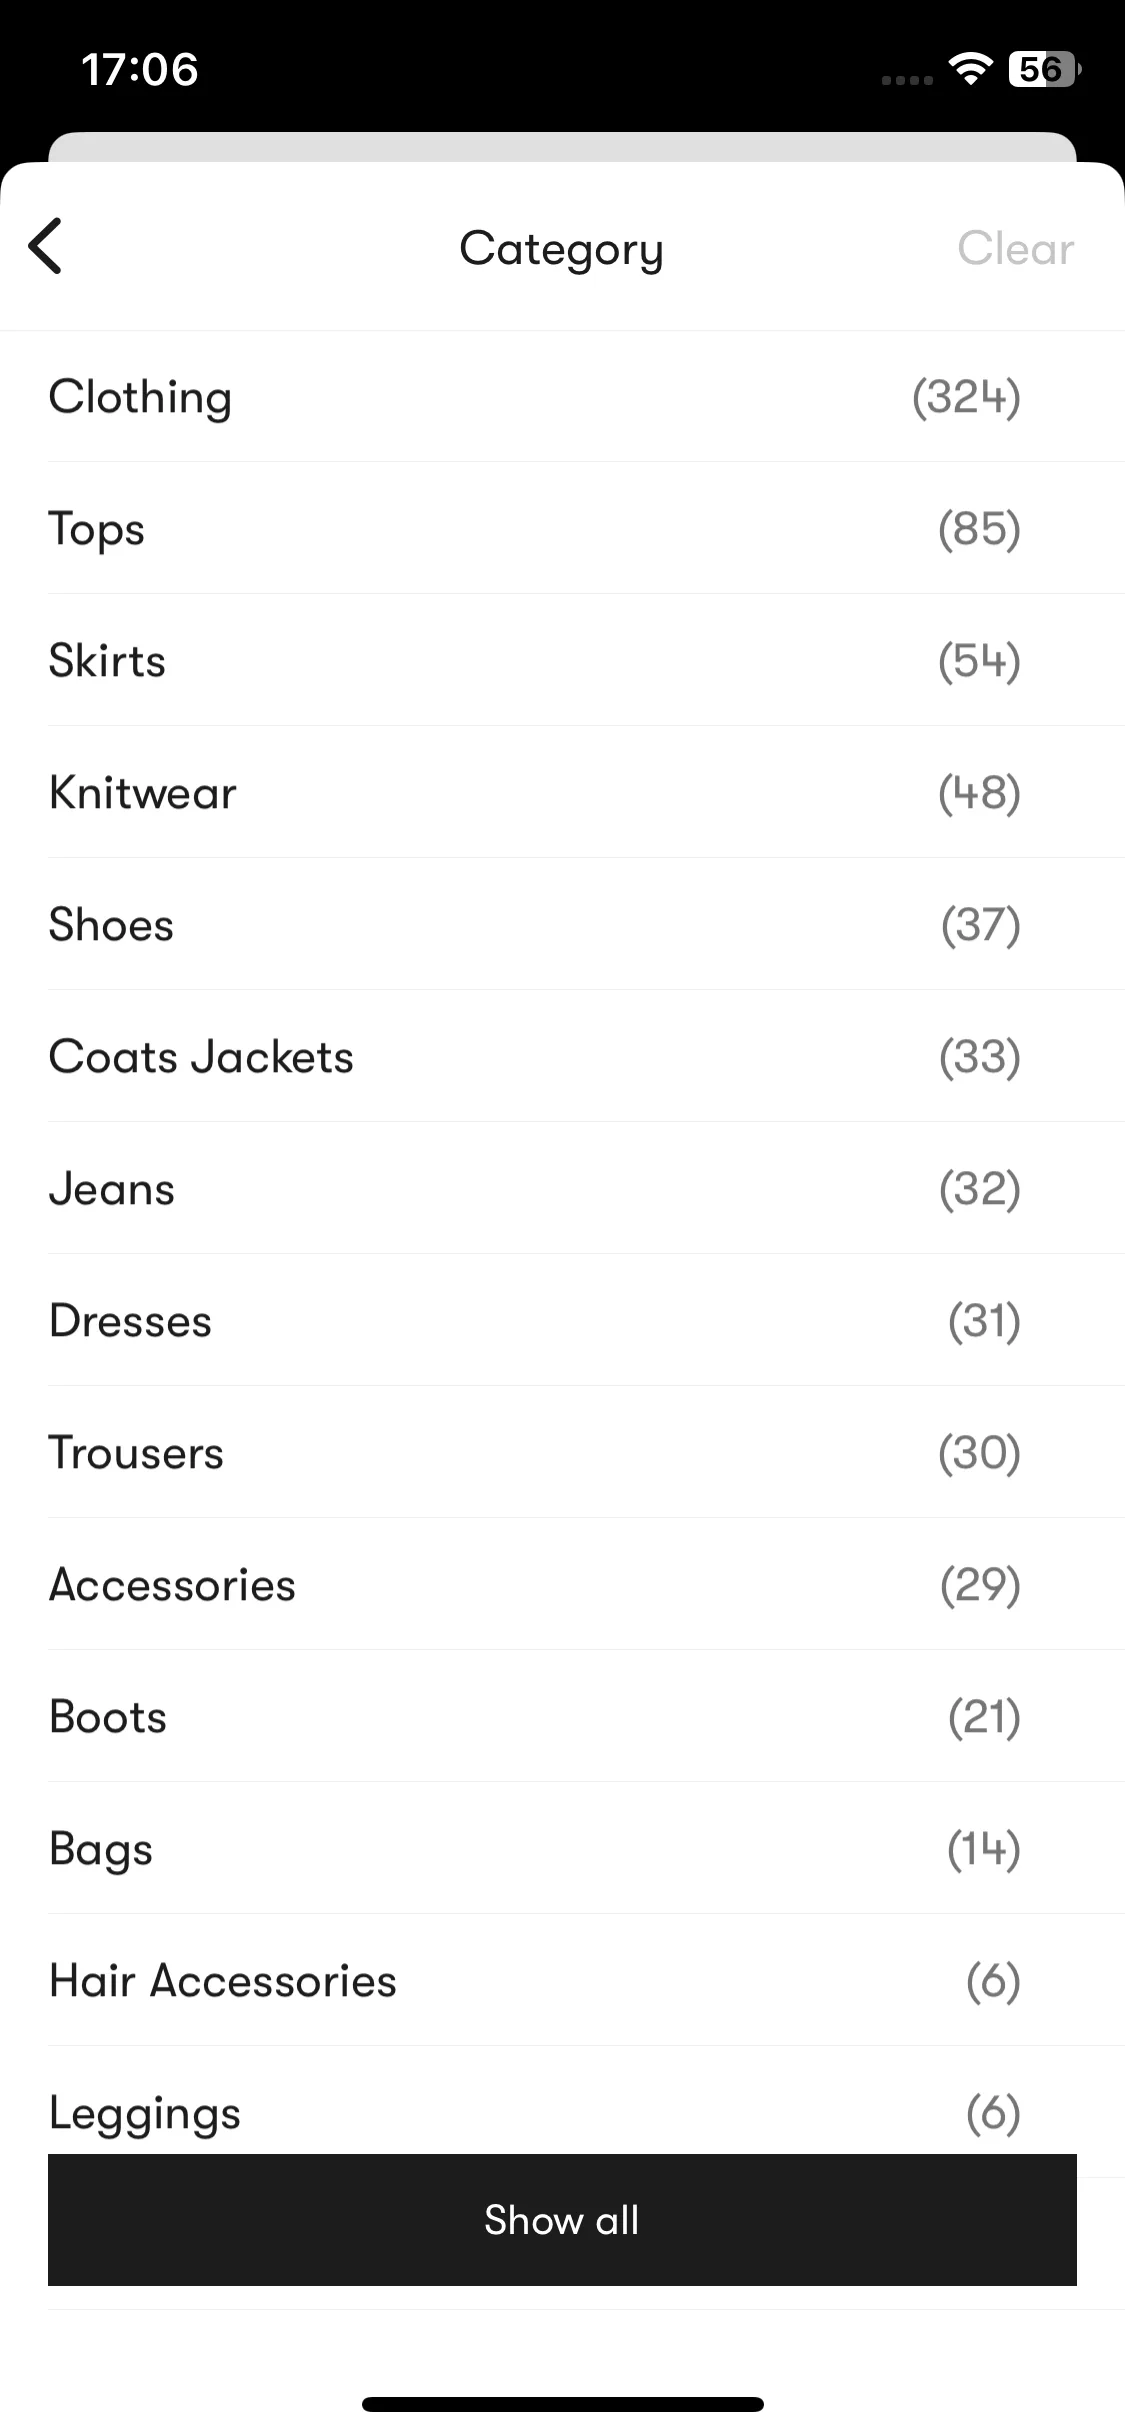The height and width of the screenshot is (2436, 1125).
Task: Select the Tops category
Action: pos(562,528)
